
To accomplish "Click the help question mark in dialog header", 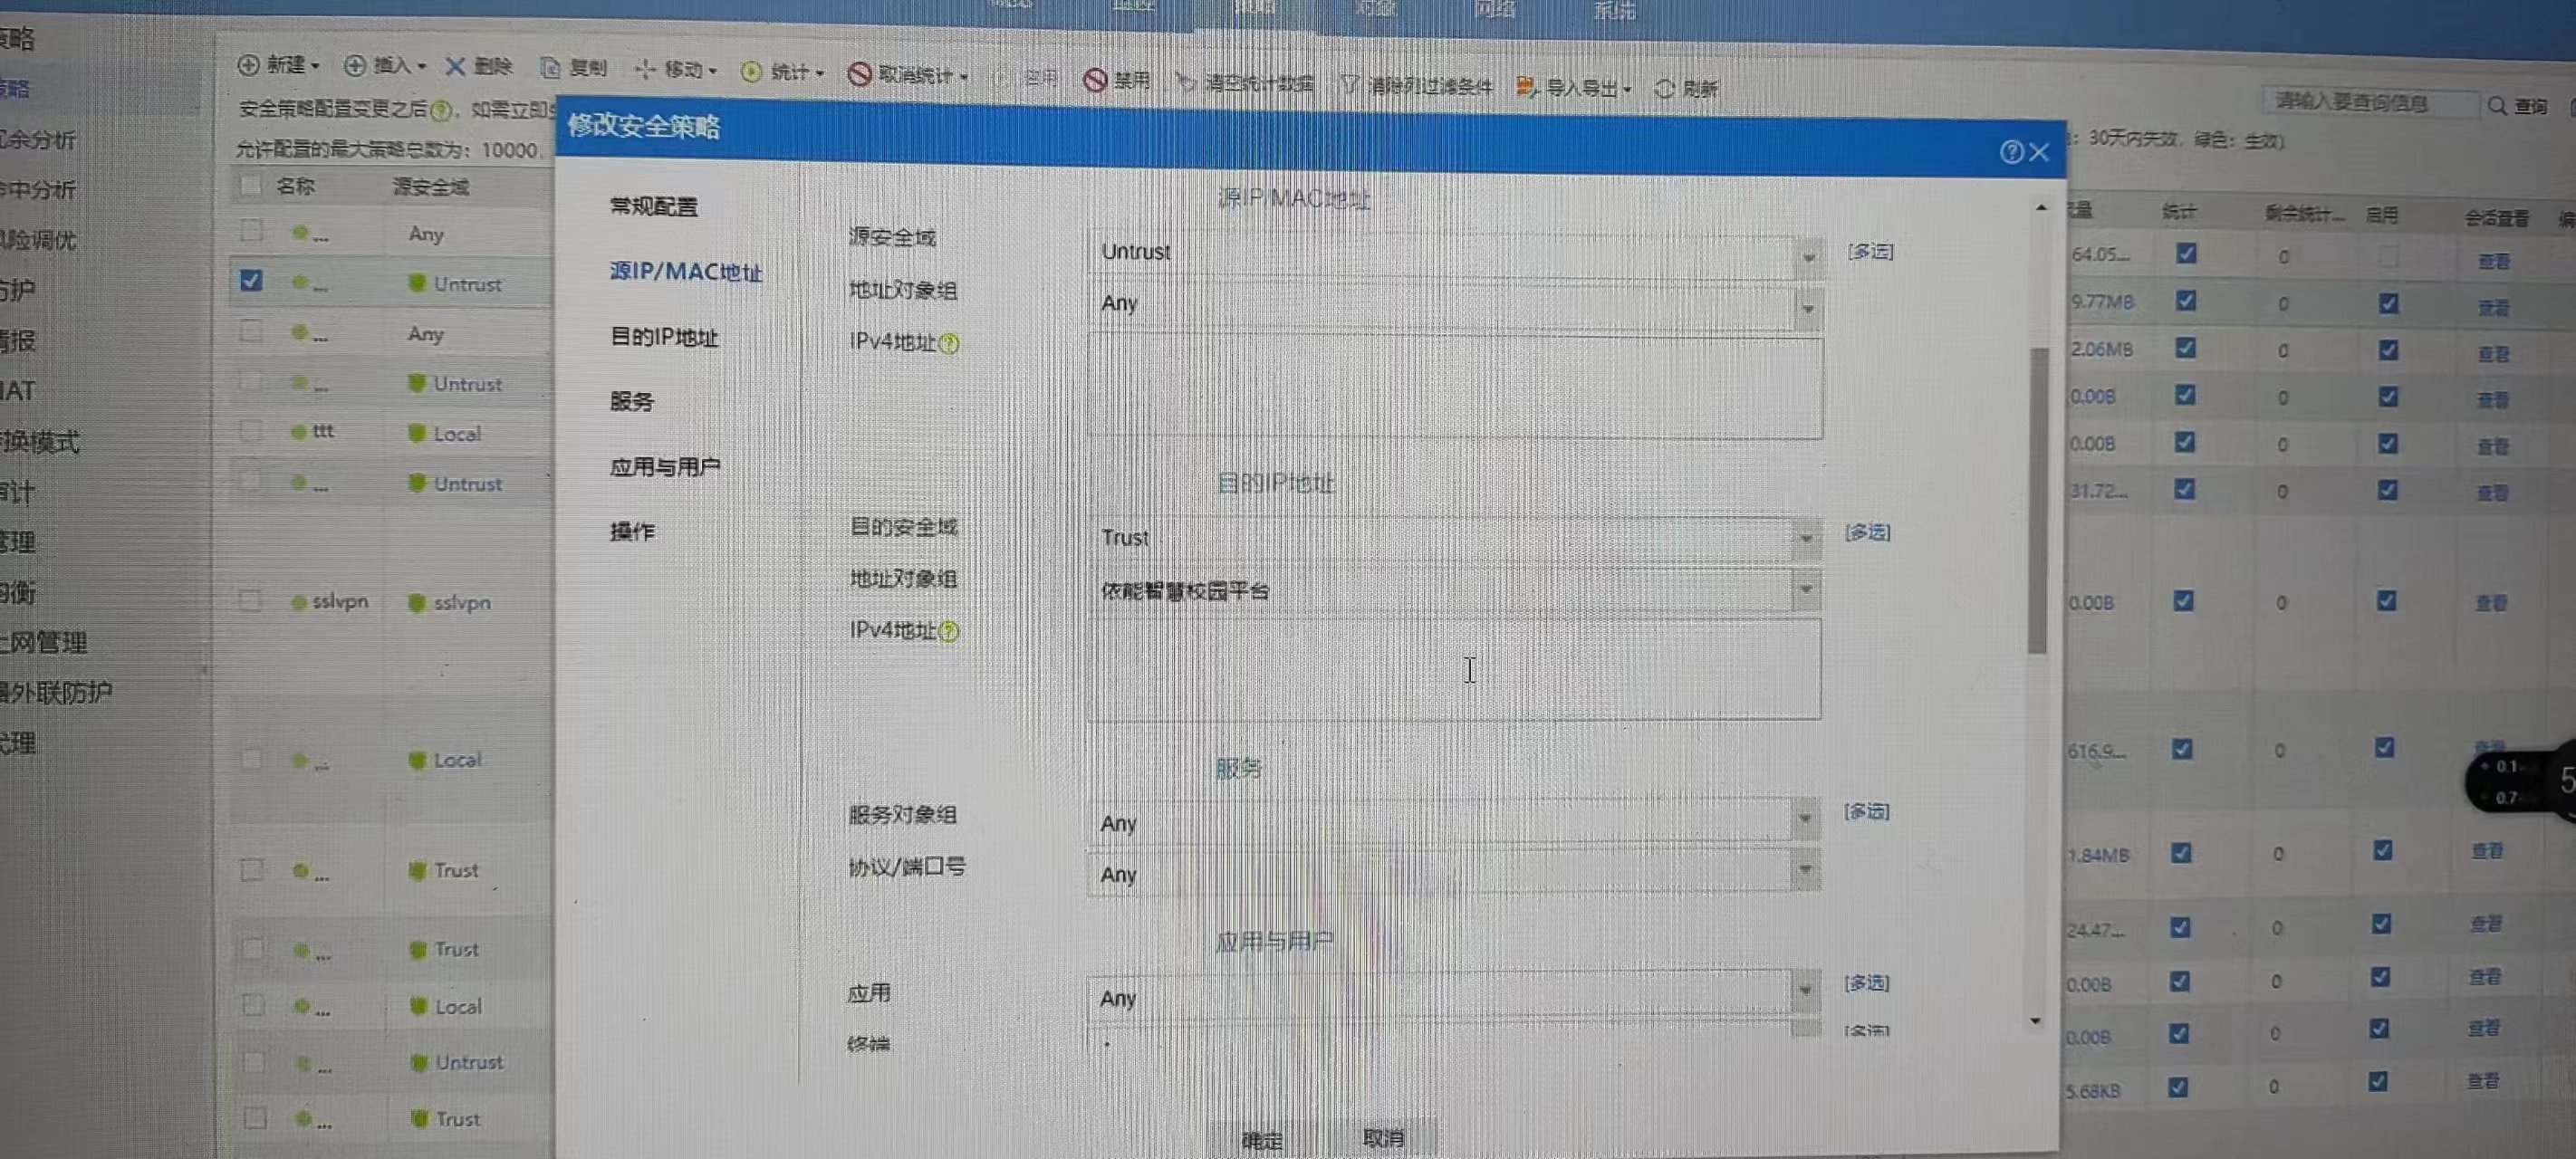I will pyautogui.click(x=2011, y=152).
